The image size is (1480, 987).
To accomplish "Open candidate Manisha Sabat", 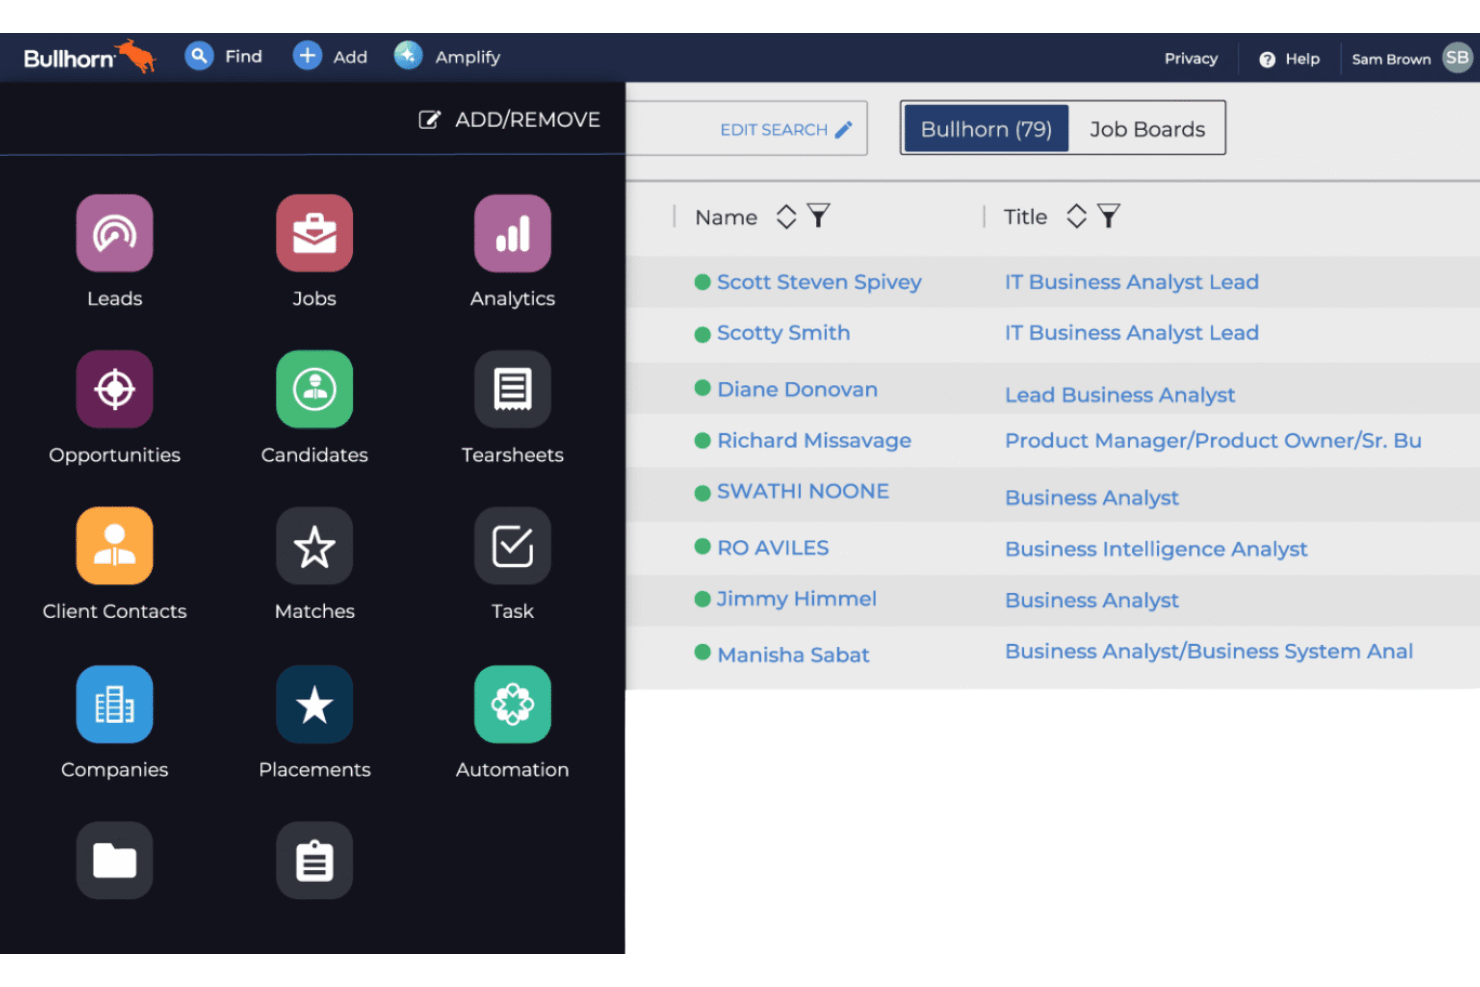I will click(x=793, y=655).
